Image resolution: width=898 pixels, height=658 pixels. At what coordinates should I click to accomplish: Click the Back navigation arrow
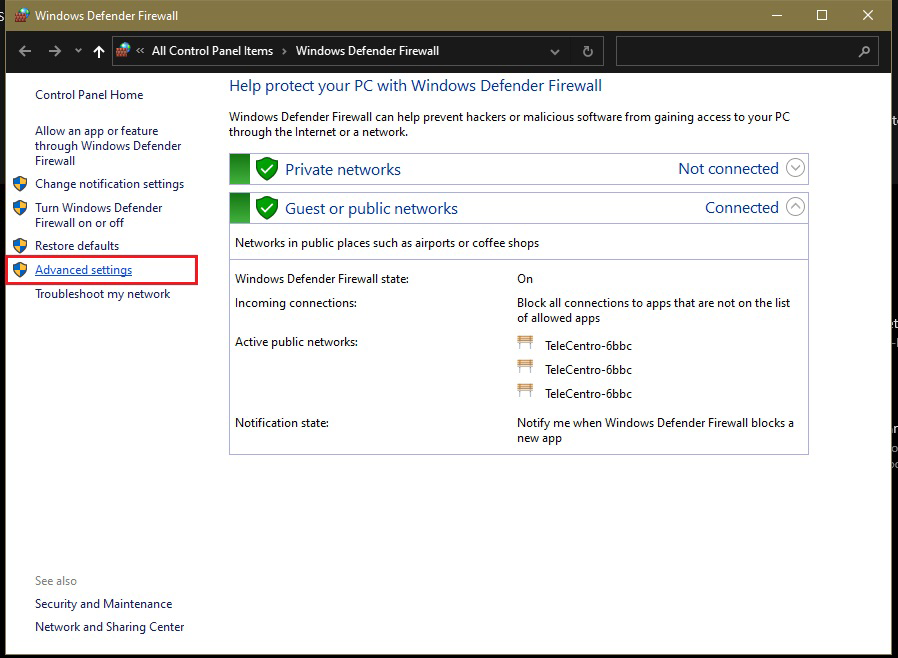pyautogui.click(x=25, y=51)
